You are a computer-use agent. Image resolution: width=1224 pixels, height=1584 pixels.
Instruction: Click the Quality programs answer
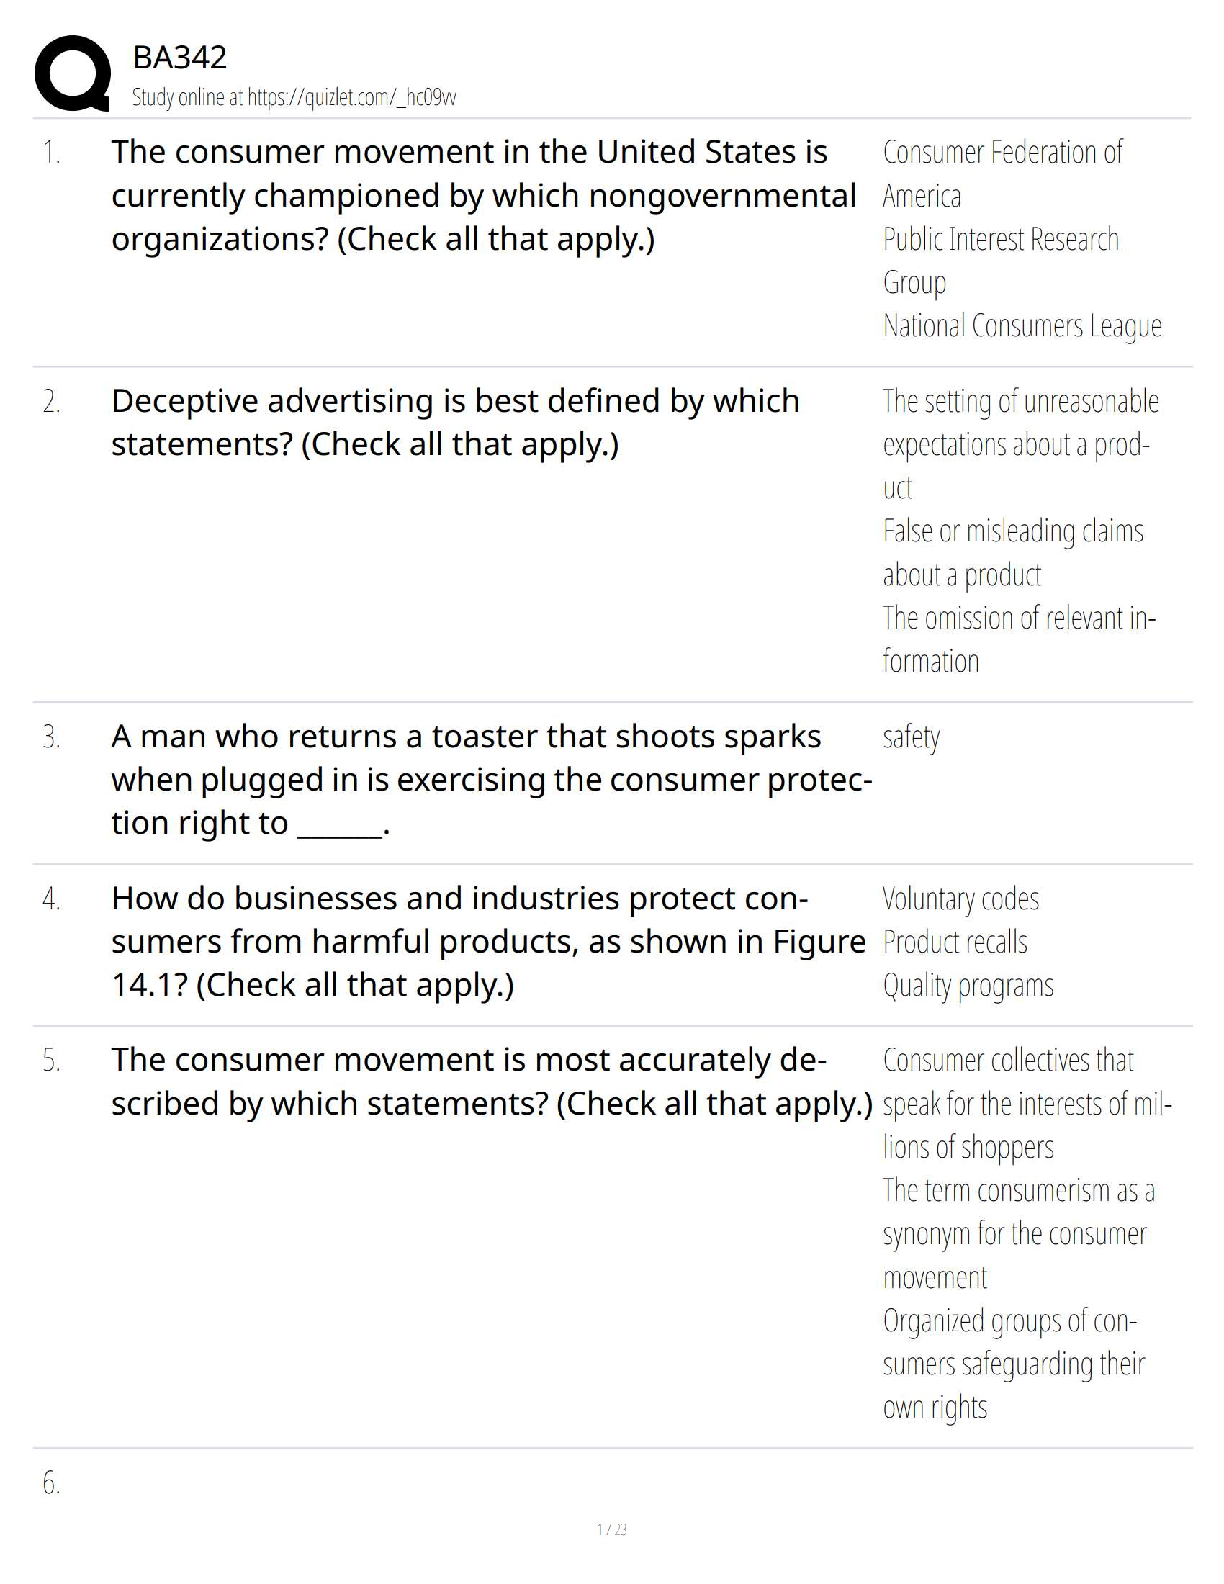pyautogui.click(x=968, y=986)
